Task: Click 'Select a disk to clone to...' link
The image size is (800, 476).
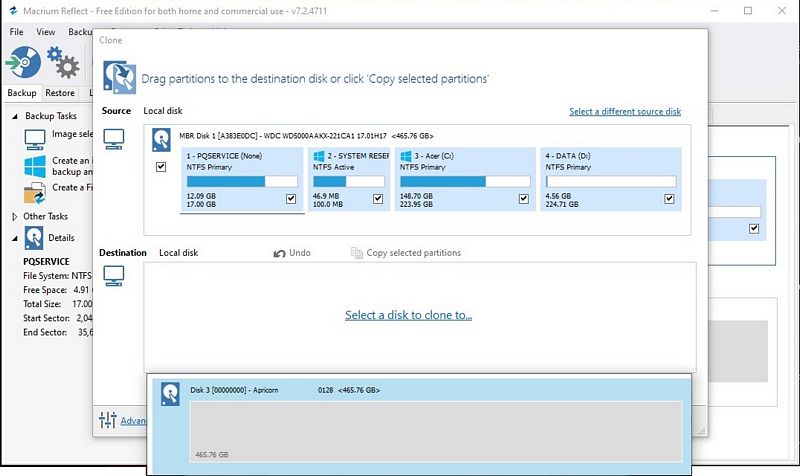Action: point(408,315)
